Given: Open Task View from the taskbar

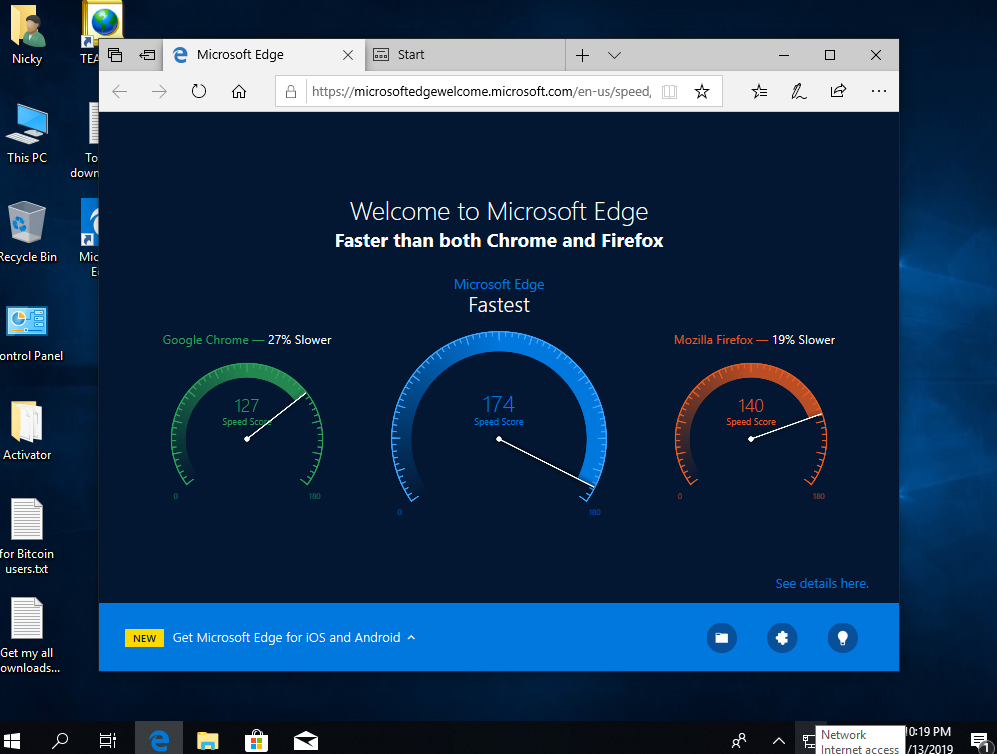Looking at the screenshot, I should (x=108, y=740).
